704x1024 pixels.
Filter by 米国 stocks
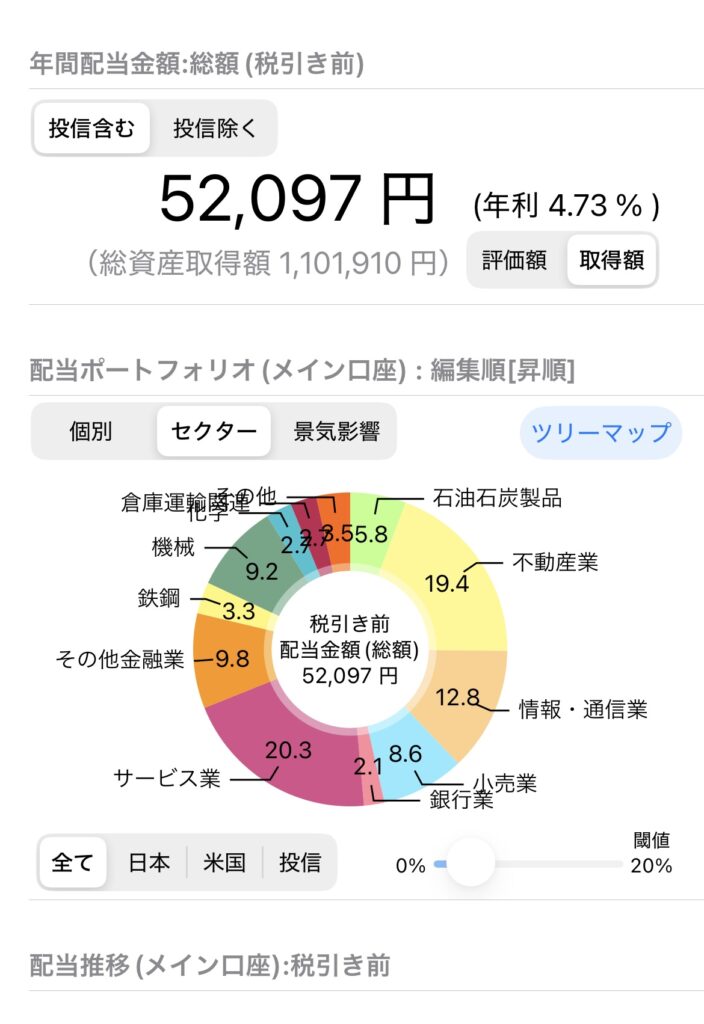click(x=224, y=863)
